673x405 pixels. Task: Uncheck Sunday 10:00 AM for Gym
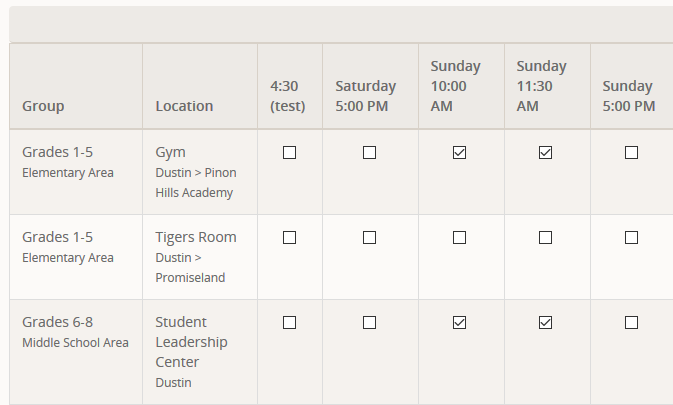(x=460, y=153)
